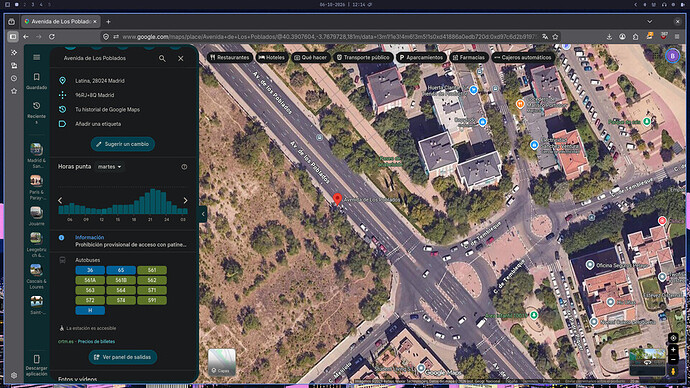Bookmark this page with the star icon
Viewport: 690px width, 388px height.
click(x=555, y=37)
